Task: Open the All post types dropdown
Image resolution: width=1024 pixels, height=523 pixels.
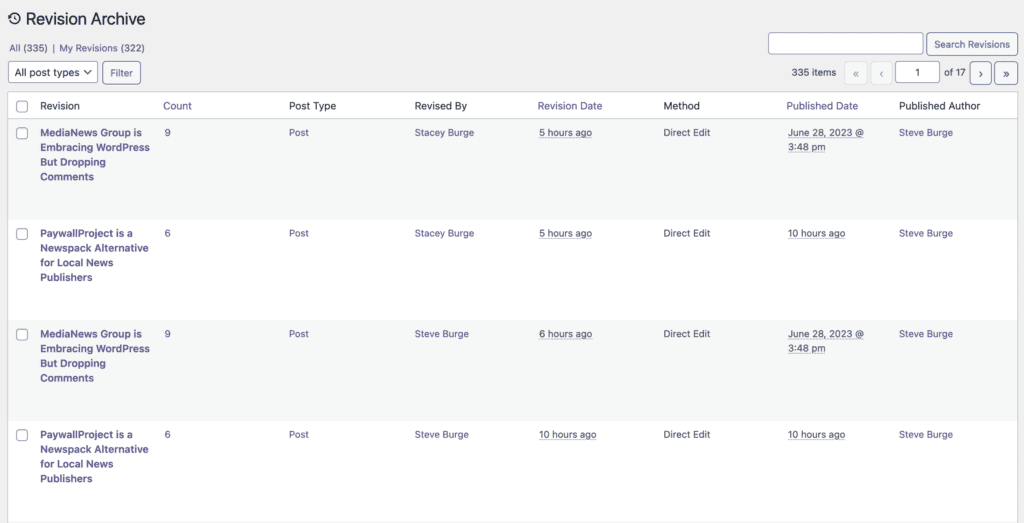Action: (53, 72)
